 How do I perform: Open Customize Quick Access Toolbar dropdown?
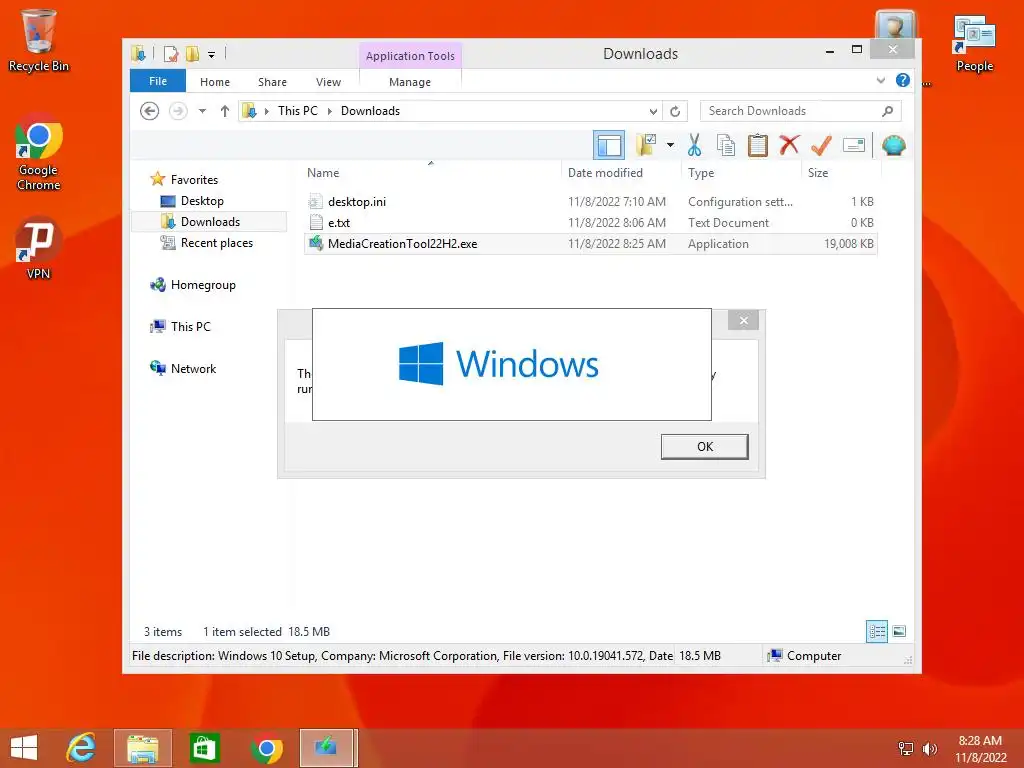coord(212,54)
